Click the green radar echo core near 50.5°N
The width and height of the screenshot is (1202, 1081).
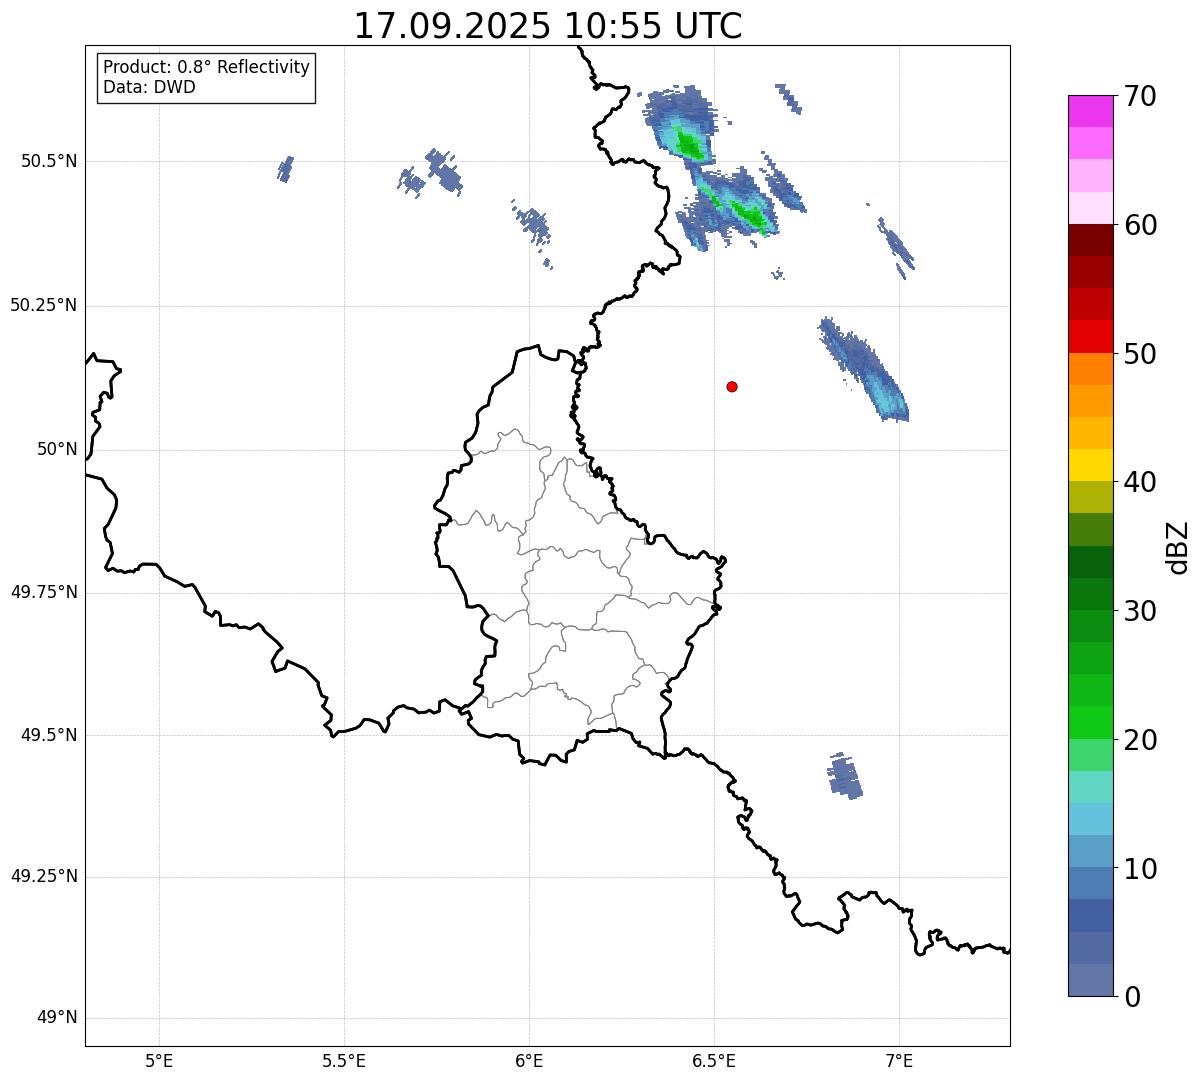click(x=689, y=145)
